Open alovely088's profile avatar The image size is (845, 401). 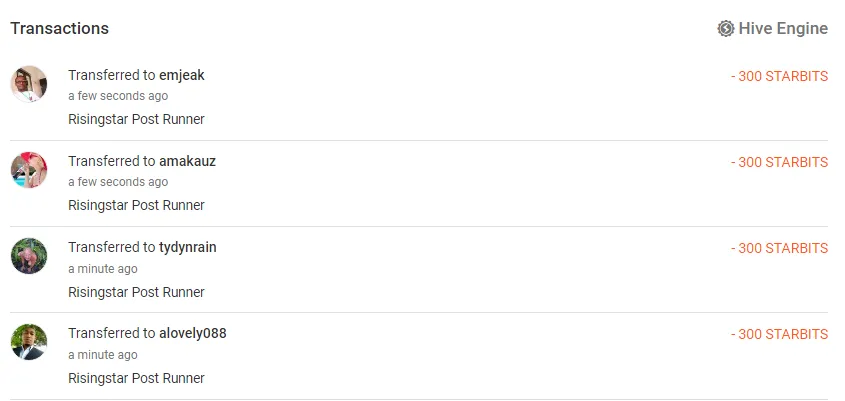[x=29, y=342]
